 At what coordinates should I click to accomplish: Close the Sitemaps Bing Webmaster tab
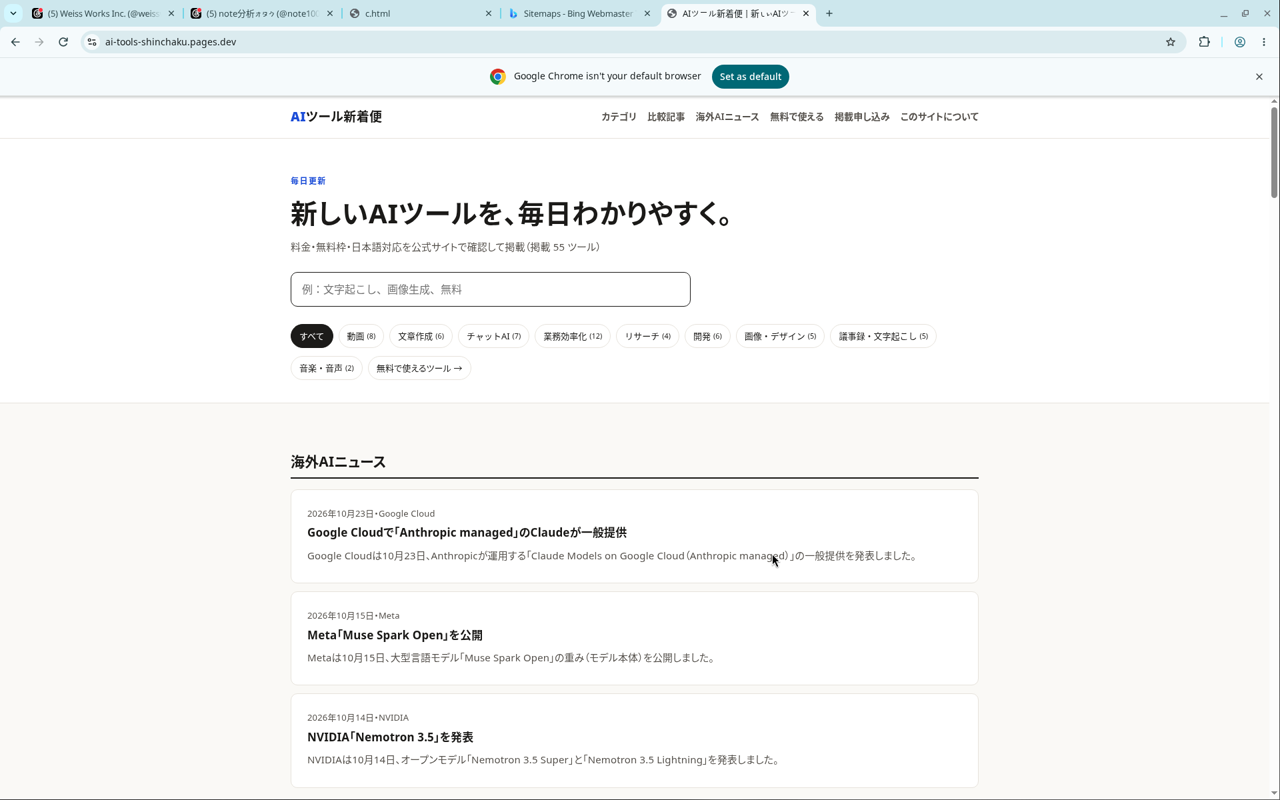[x=648, y=14]
